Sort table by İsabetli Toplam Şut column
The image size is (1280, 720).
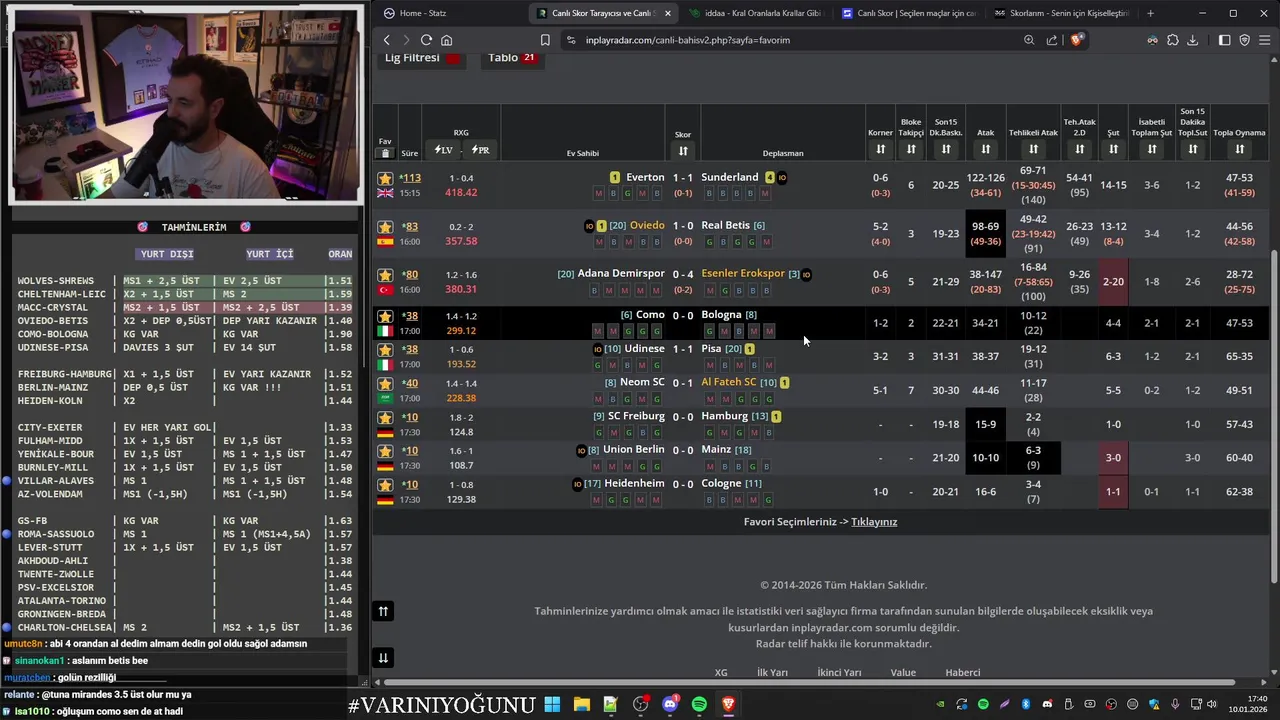coord(1152,149)
